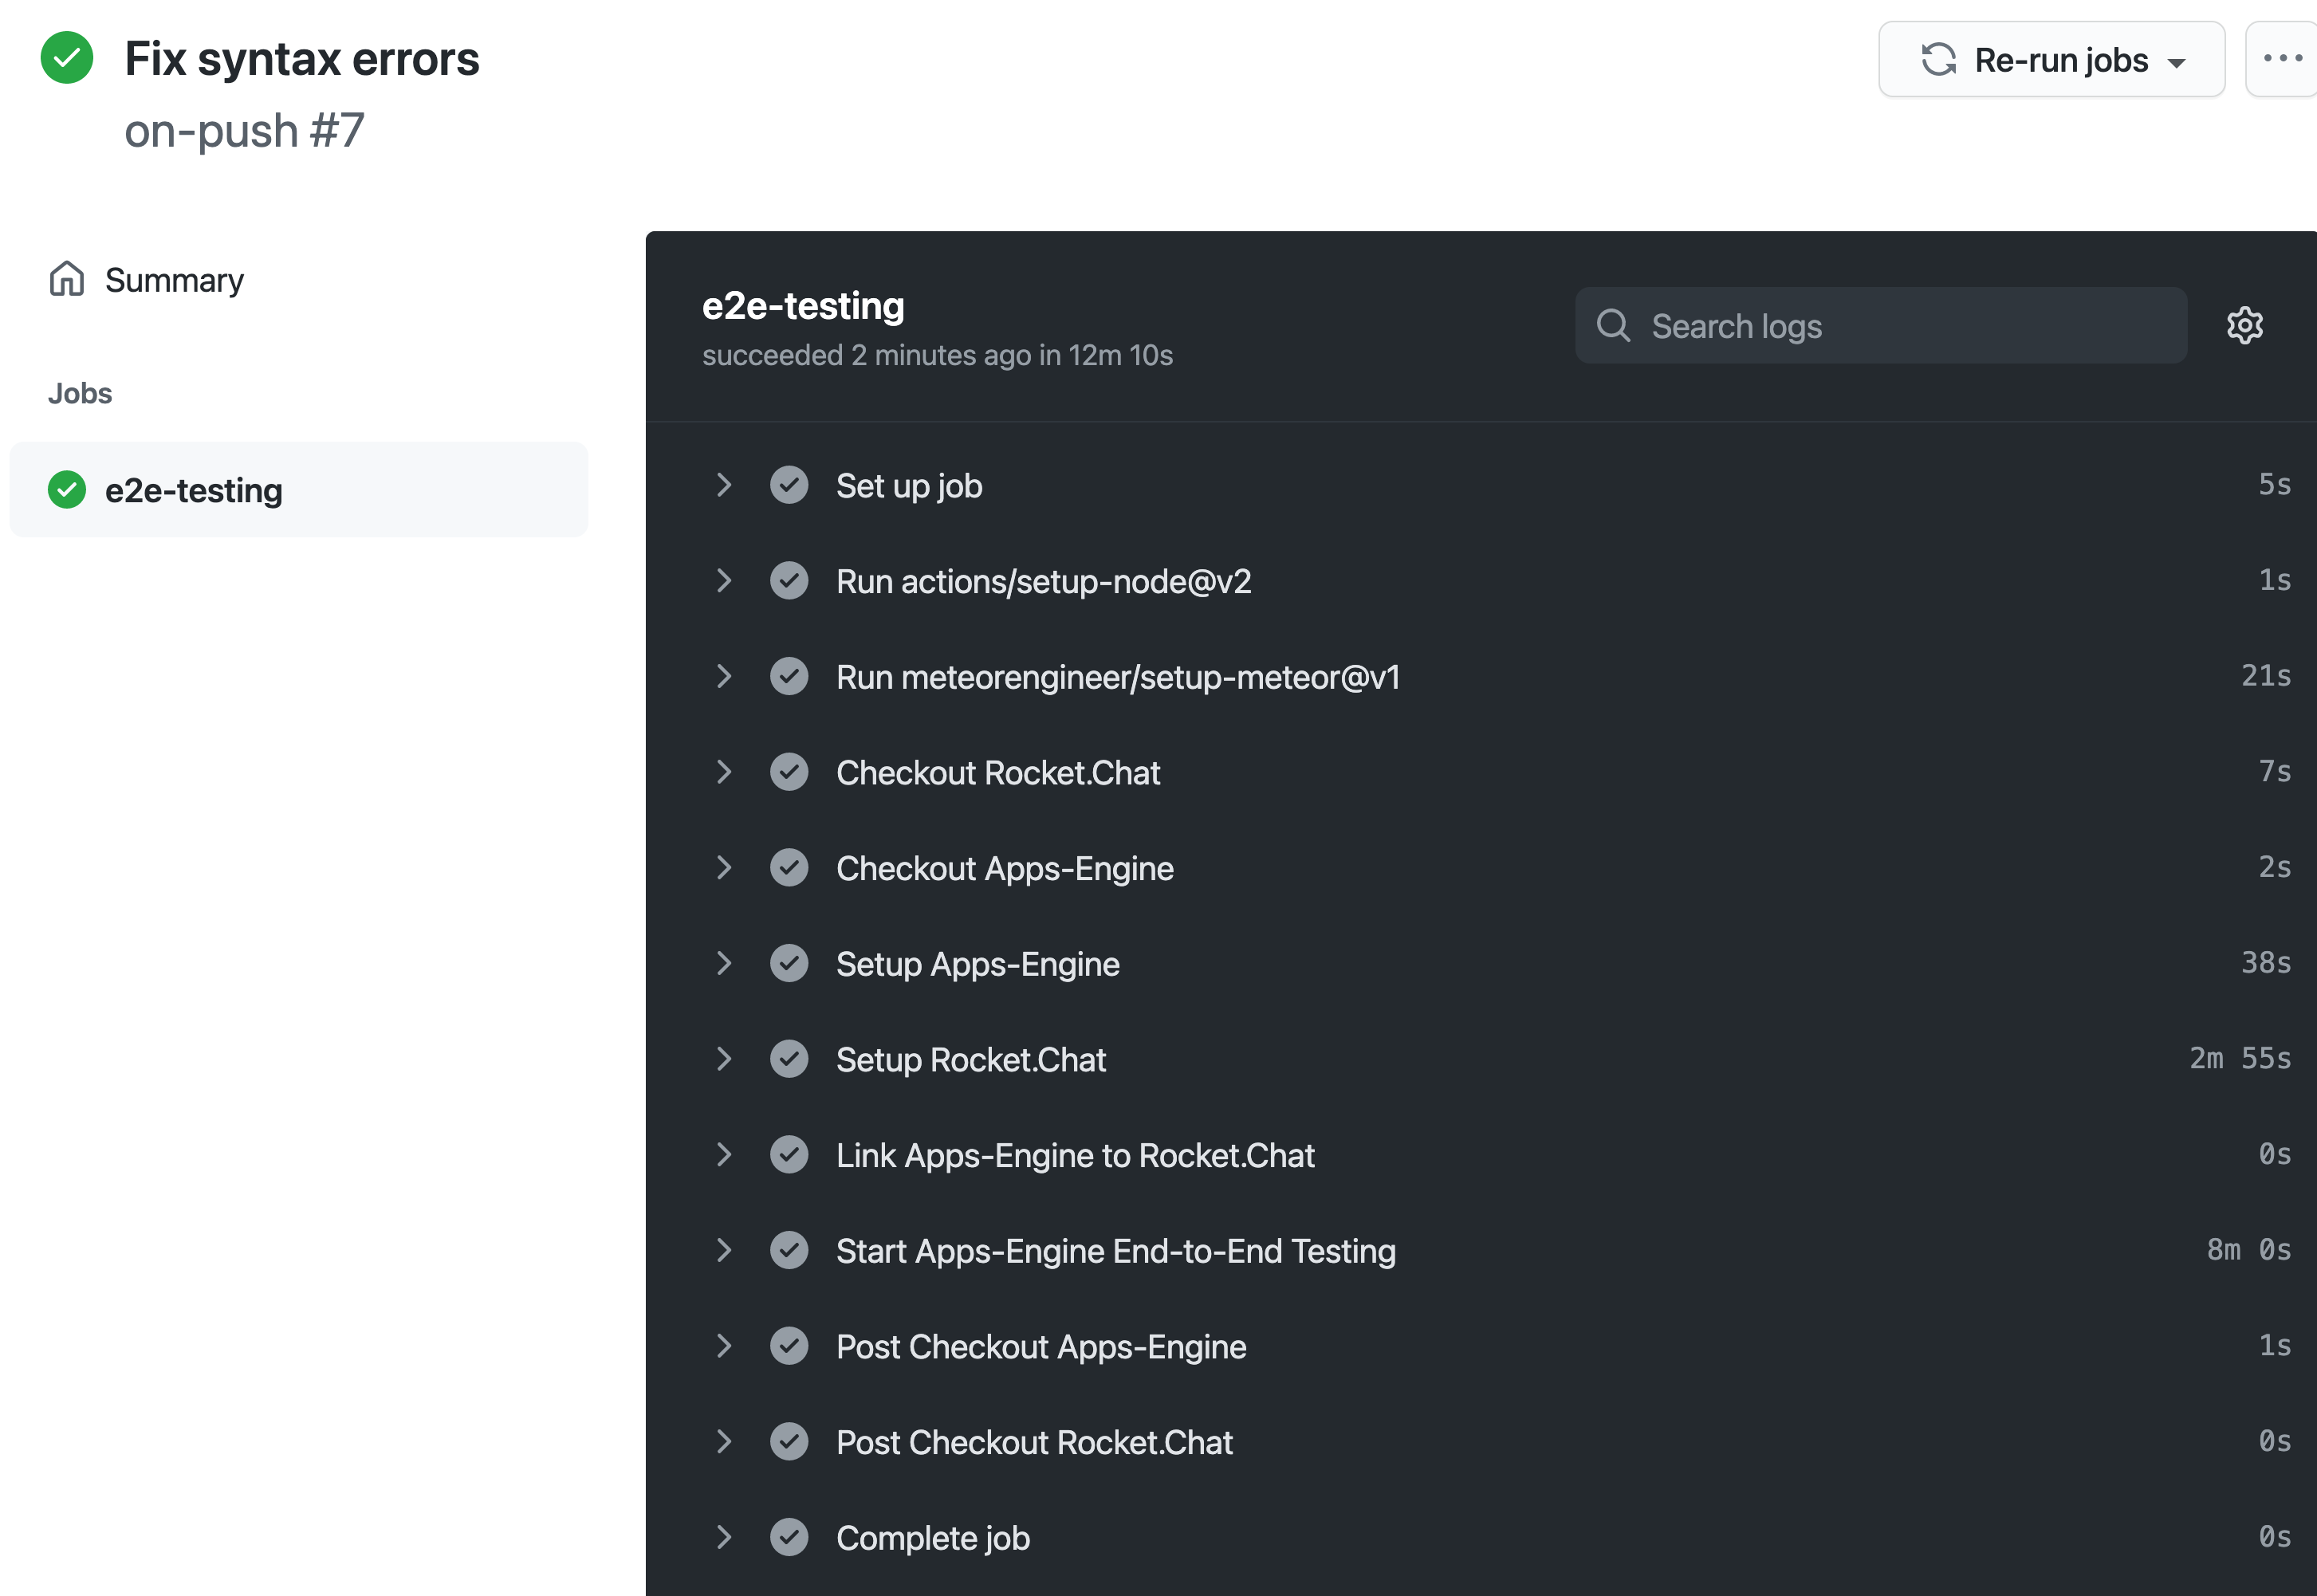Click the Set up job status check icon

click(789, 485)
